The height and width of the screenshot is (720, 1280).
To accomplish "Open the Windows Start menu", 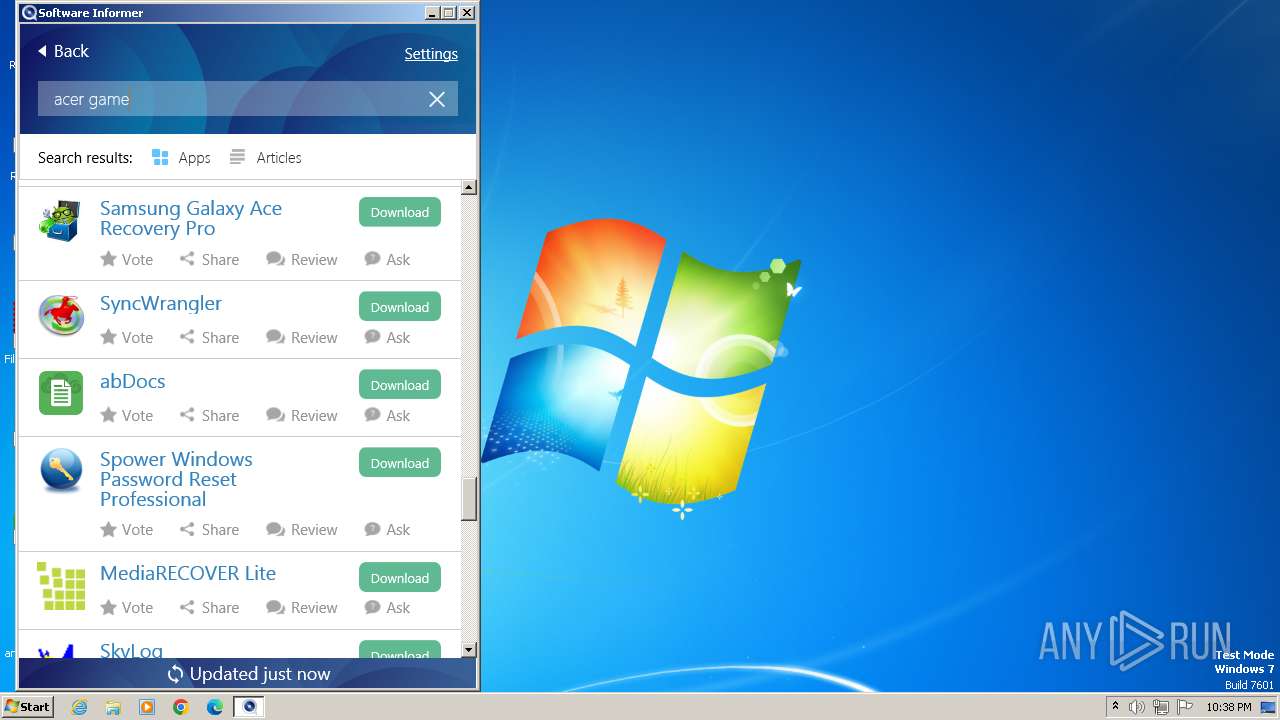I will [28, 706].
